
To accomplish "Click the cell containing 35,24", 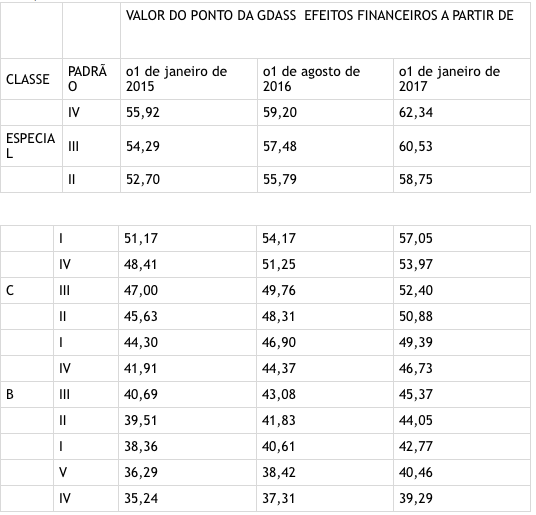I will pyautogui.click(x=187, y=499).
